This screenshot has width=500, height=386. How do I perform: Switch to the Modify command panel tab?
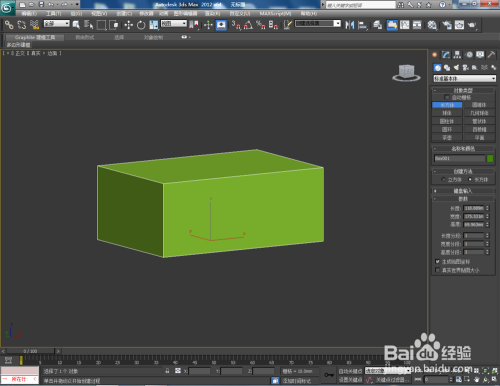[x=446, y=55]
